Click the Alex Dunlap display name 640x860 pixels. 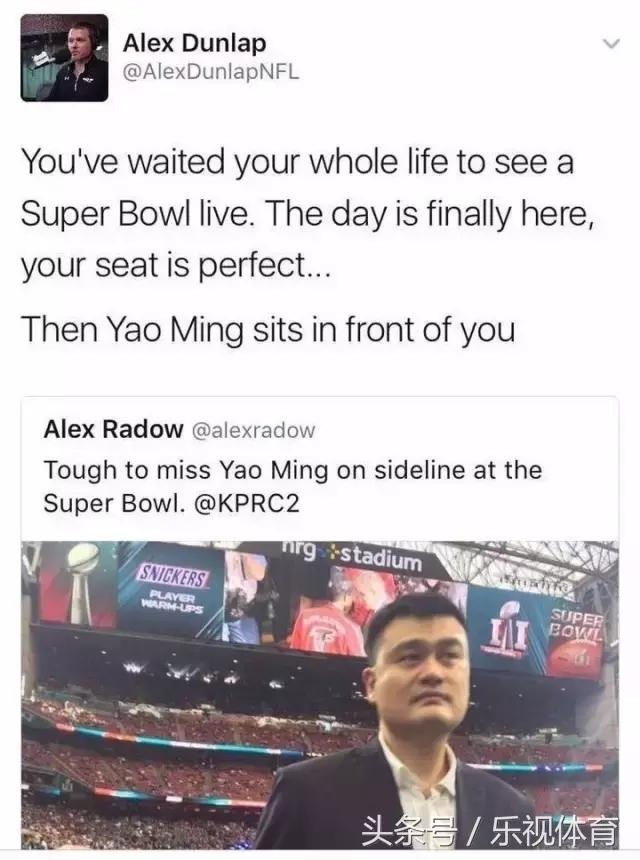pos(195,43)
